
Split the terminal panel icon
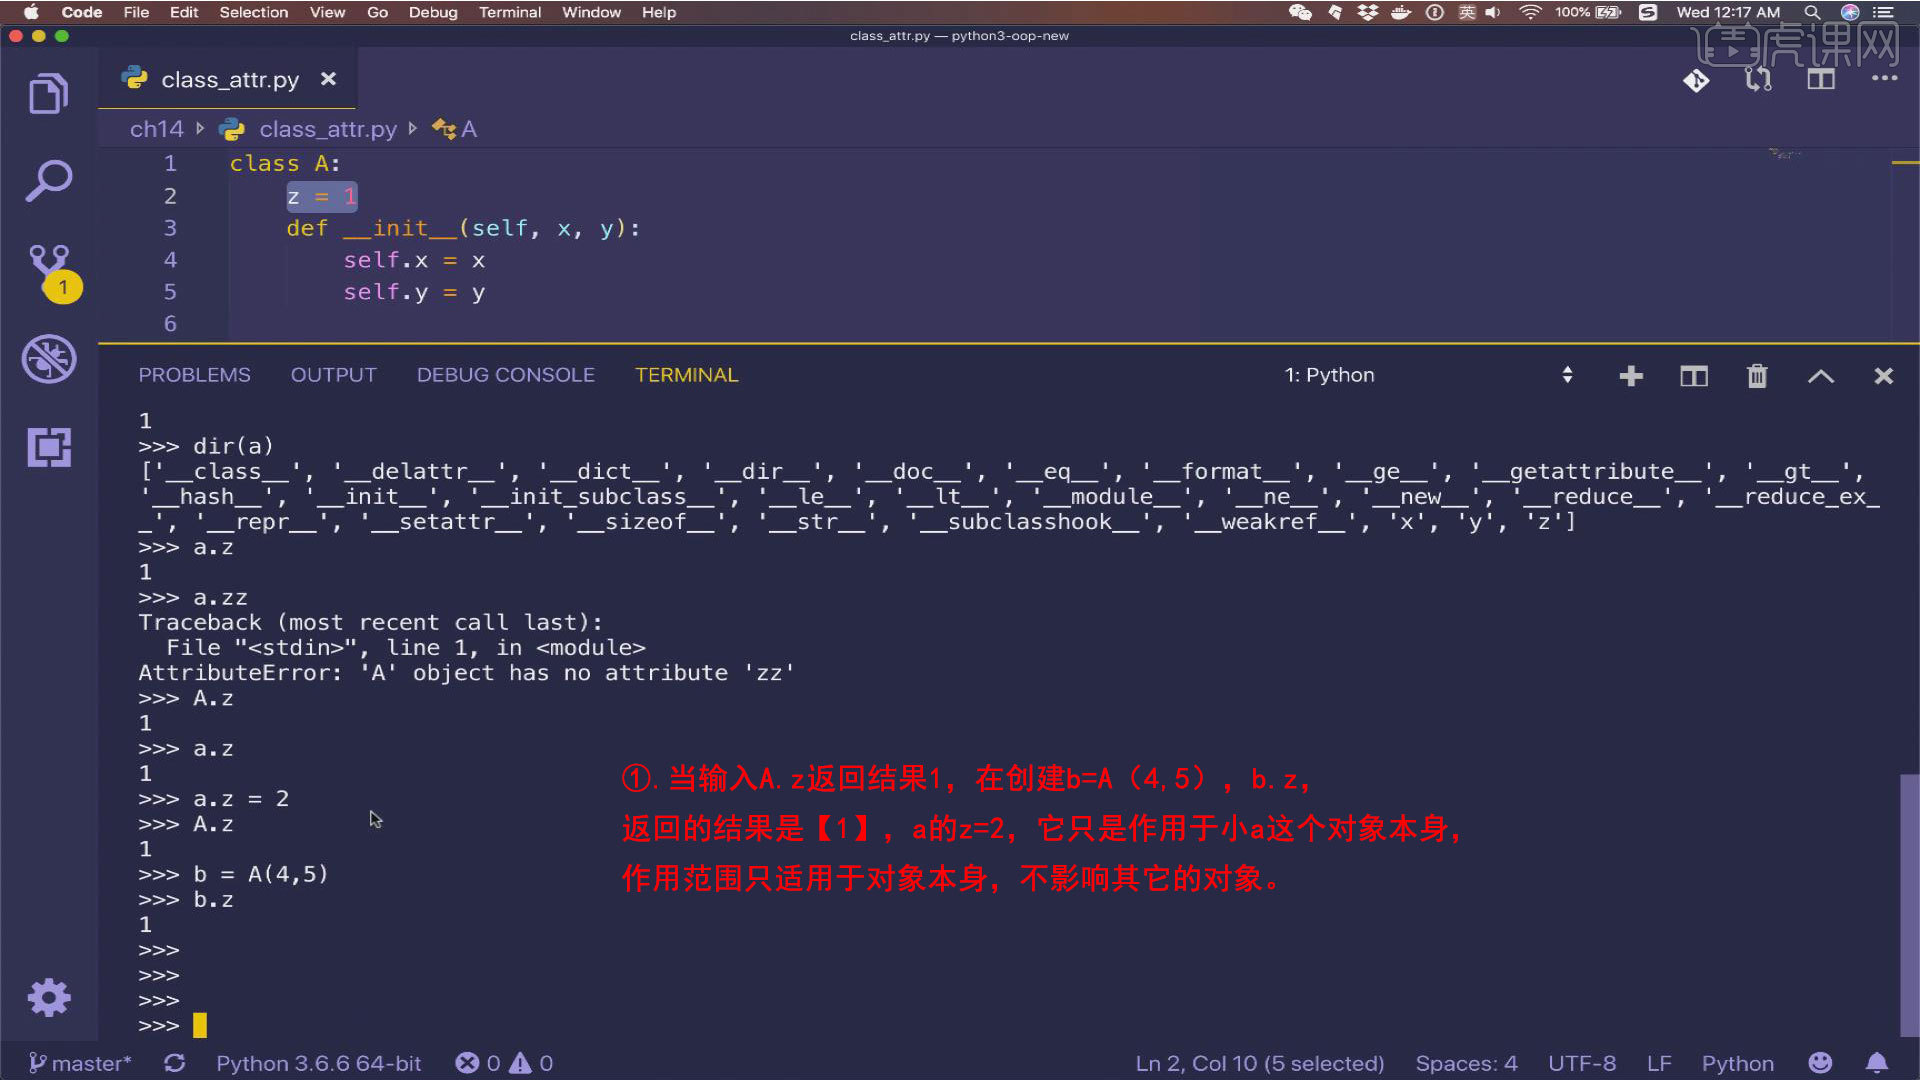click(1694, 376)
